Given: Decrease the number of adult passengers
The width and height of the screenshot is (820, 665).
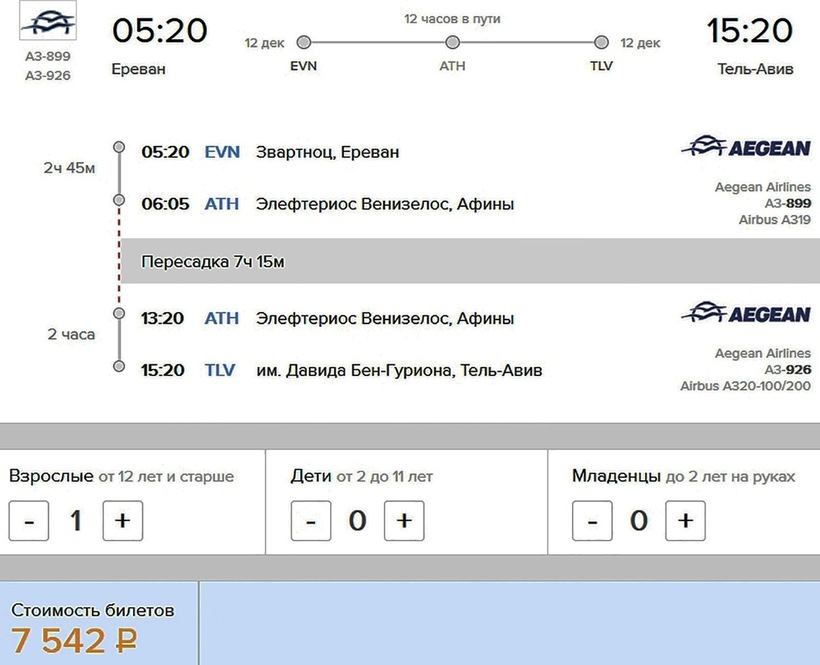Looking at the screenshot, I should click(29, 521).
